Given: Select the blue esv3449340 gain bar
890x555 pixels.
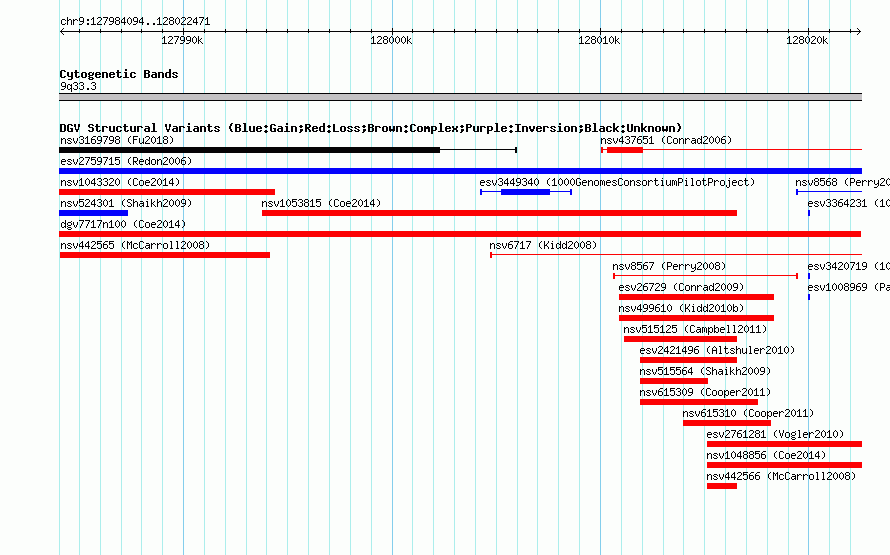Looking at the screenshot, I should click(x=526, y=192).
